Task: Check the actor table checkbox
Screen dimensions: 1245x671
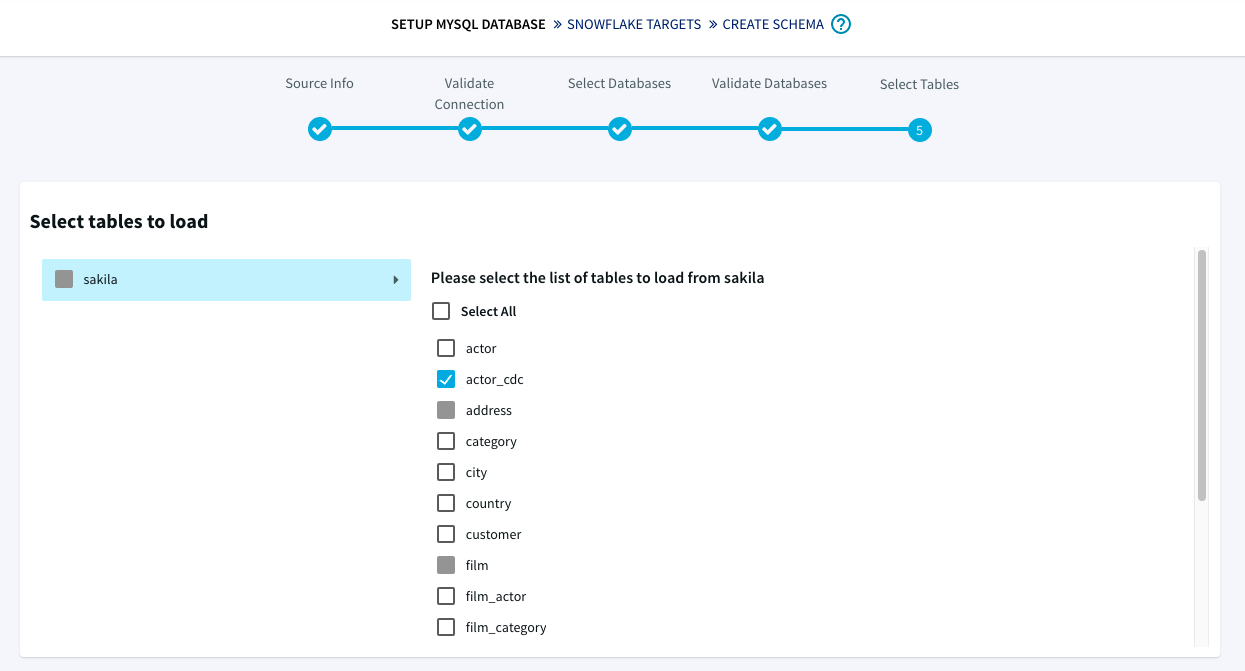Action: (x=446, y=348)
